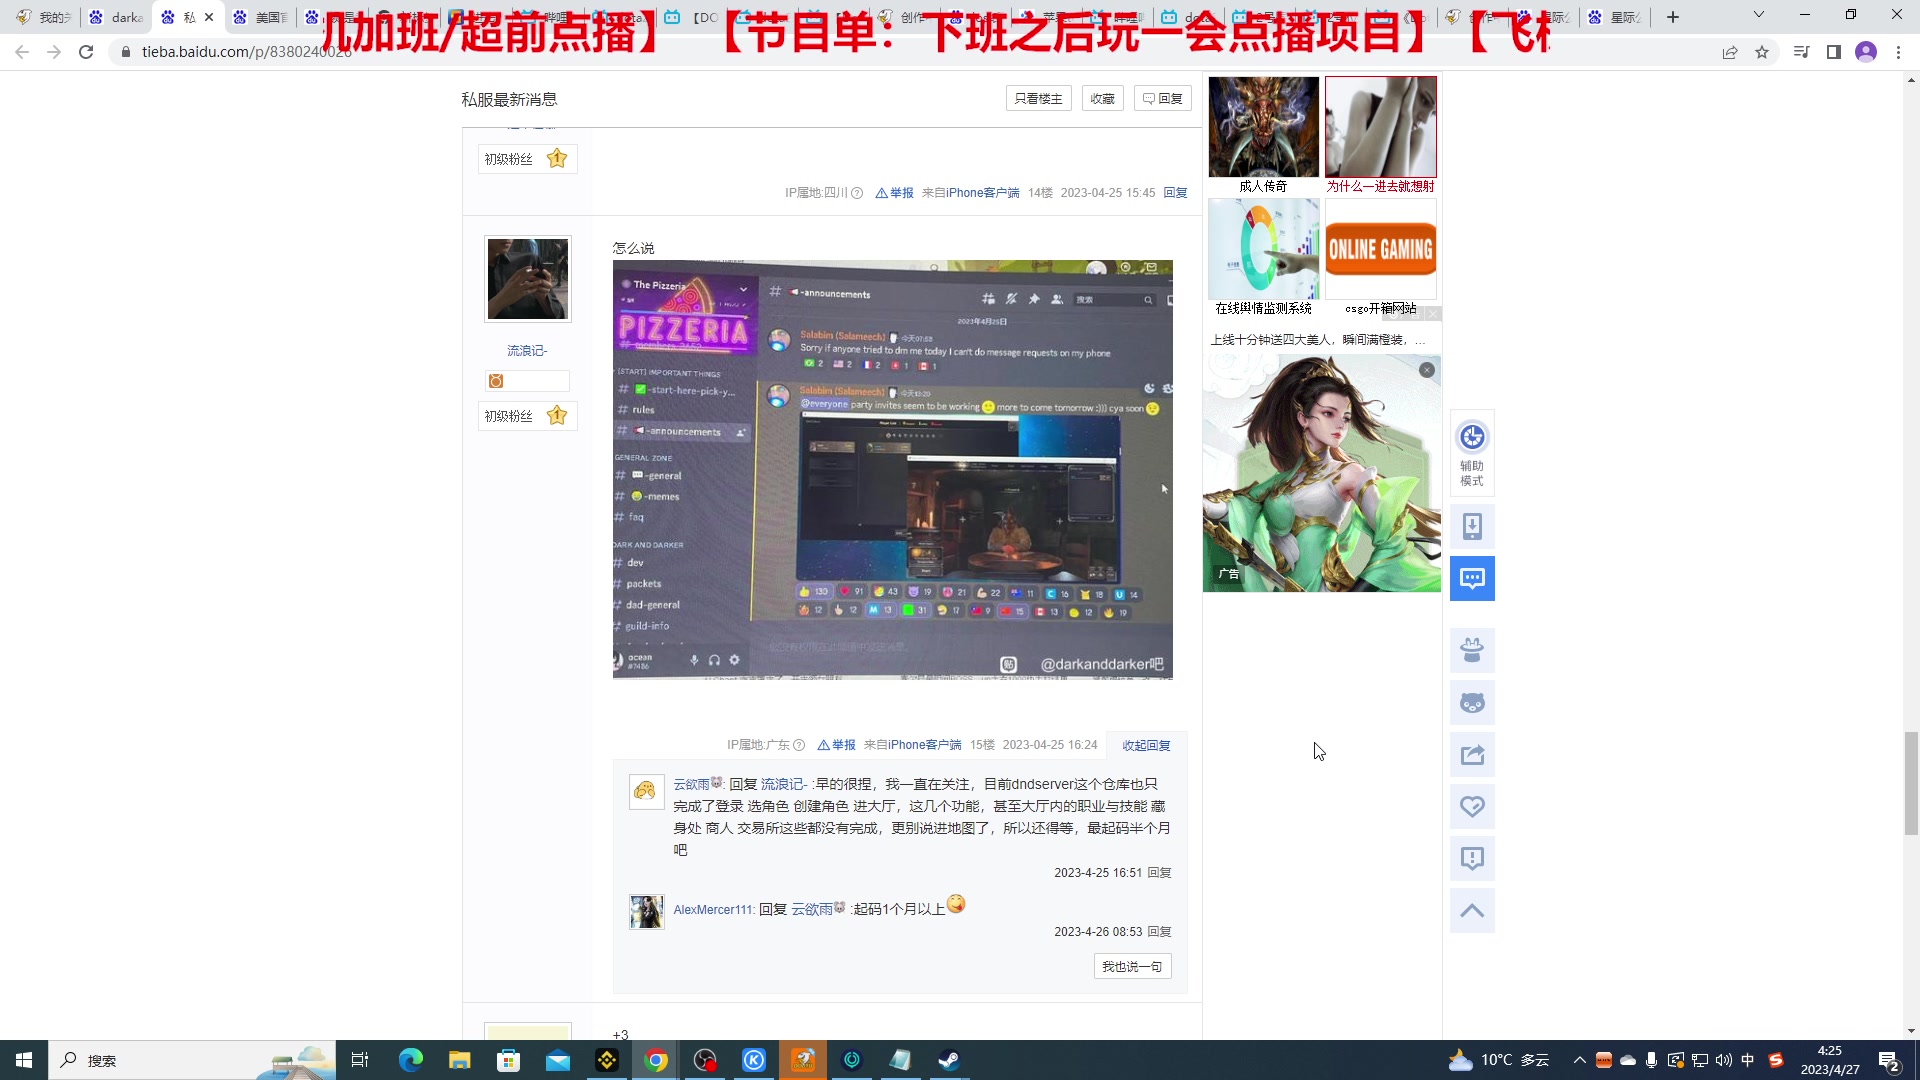
Task: Click the back-to-top chevron icon
Action: [x=1472, y=911]
